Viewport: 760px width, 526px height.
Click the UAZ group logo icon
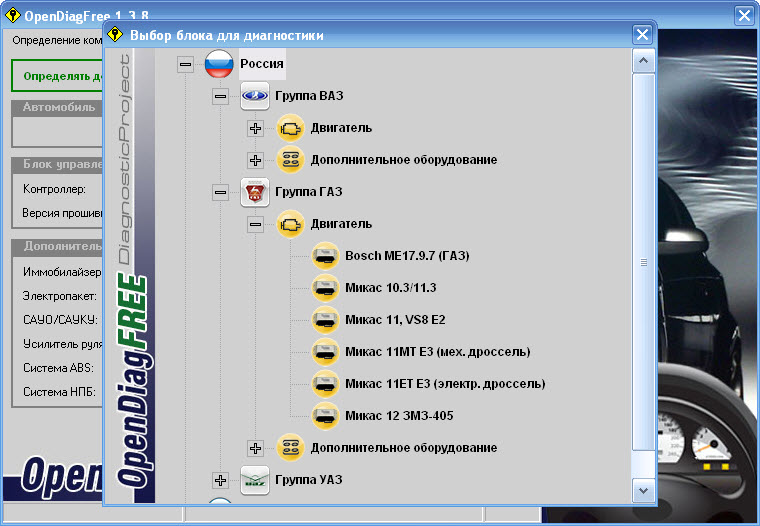[x=255, y=480]
